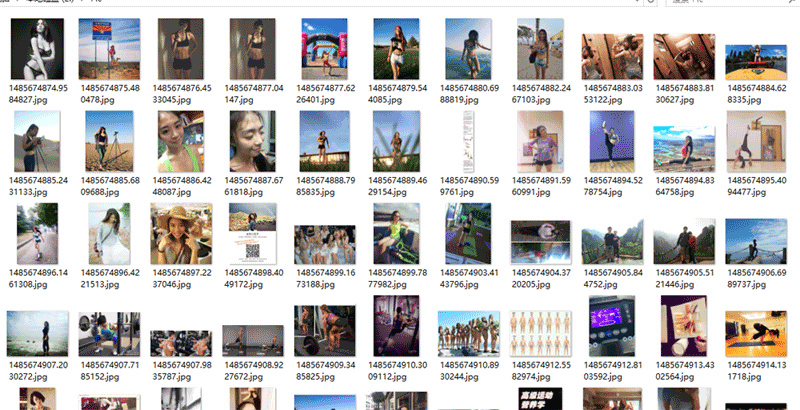Select the selfie thumbnail 1485674886.4248087.jpg
This screenshot has height=410, width=800.
pyautogui.click(x=181, y=141)
